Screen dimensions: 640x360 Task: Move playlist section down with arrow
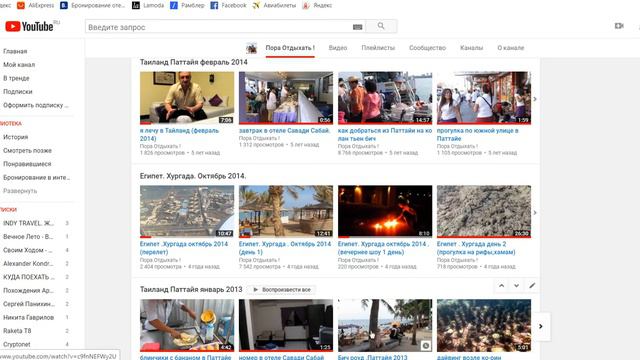coord(516,286)
